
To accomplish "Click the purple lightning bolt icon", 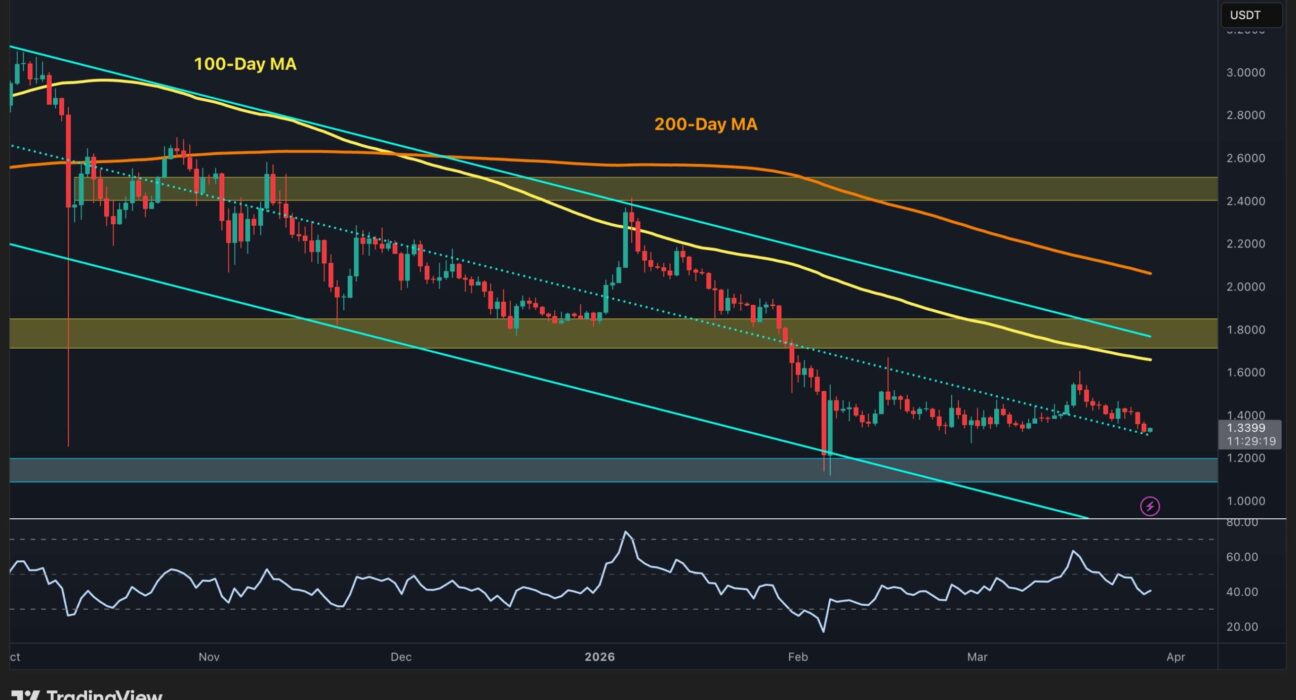I will coord(1150,506).
